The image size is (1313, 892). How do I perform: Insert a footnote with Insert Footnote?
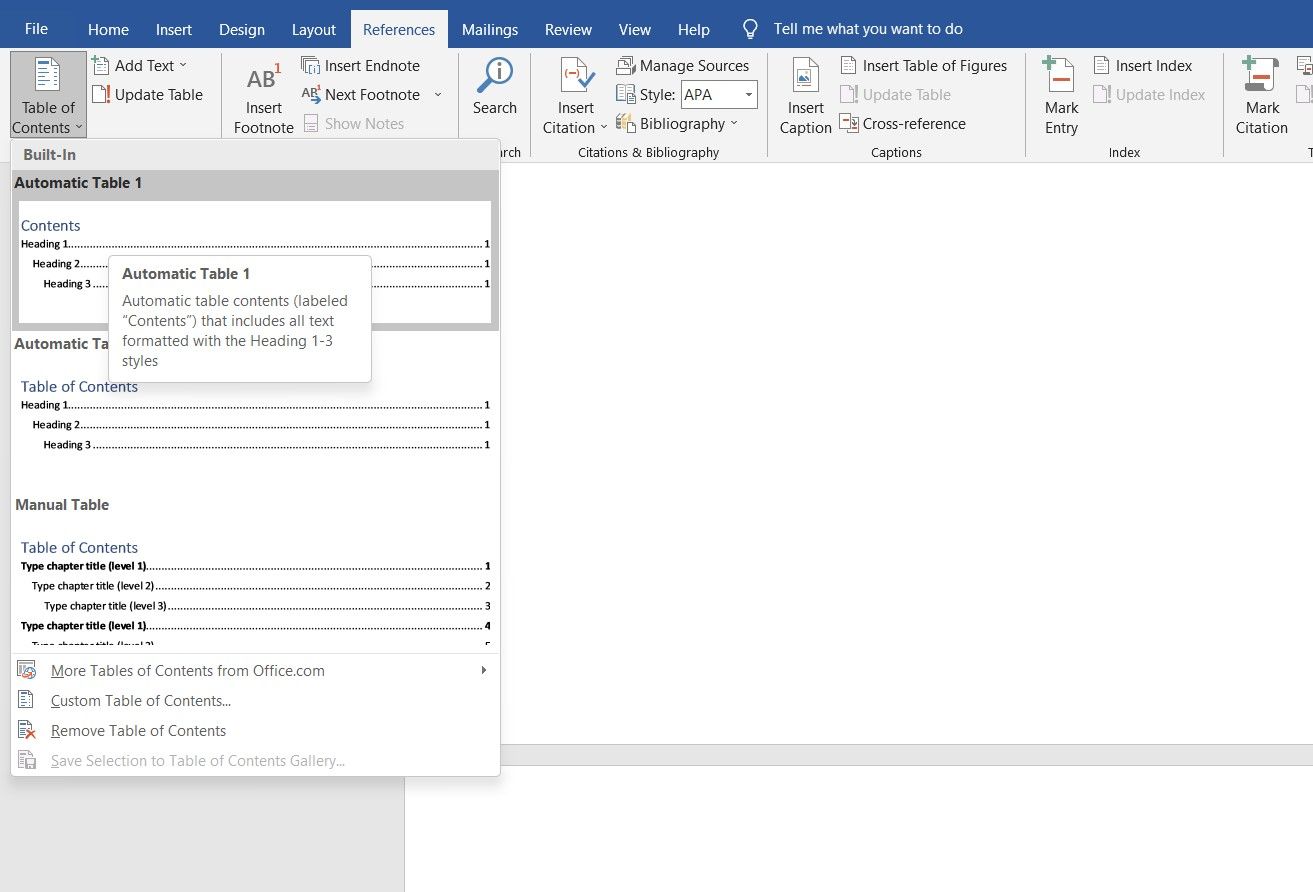pos(263,95)
